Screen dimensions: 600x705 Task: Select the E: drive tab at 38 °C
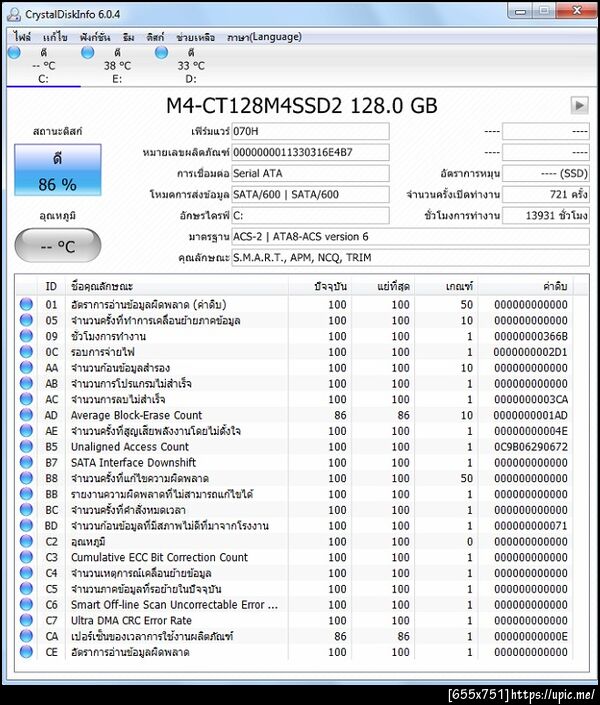117,66
